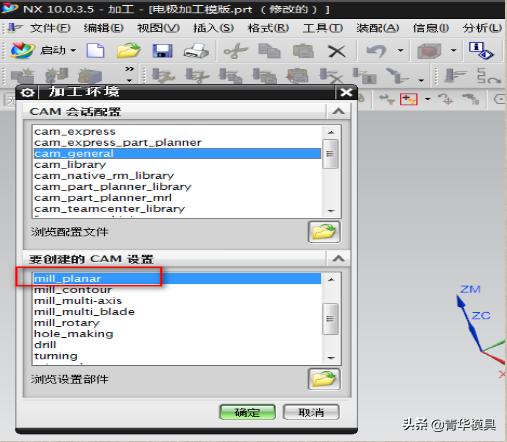Click scroll-down arrow in CAM session list

(x=331, y=211)
